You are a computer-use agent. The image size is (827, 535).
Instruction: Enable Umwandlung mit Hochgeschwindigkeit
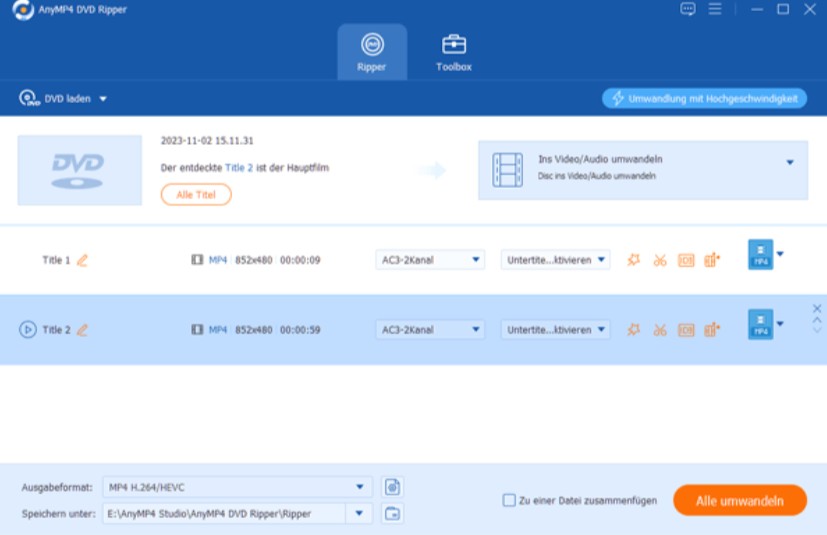(704, 99)
